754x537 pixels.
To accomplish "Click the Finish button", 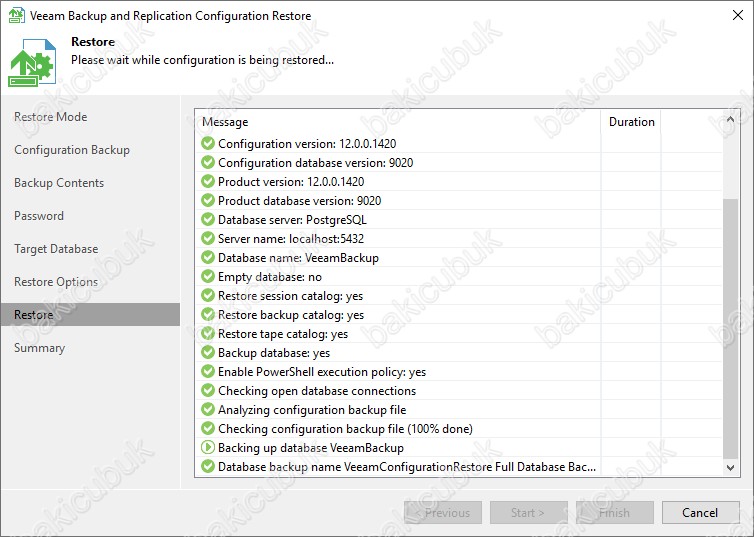I will 615,512.
